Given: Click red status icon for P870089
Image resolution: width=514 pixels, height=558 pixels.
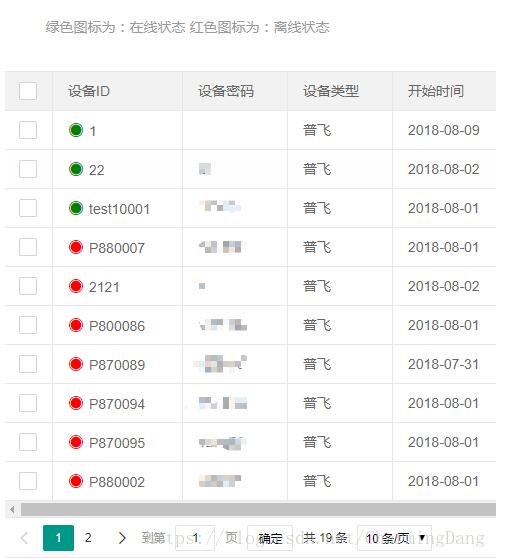Looking at the screenshot, I should coord(76,364).
